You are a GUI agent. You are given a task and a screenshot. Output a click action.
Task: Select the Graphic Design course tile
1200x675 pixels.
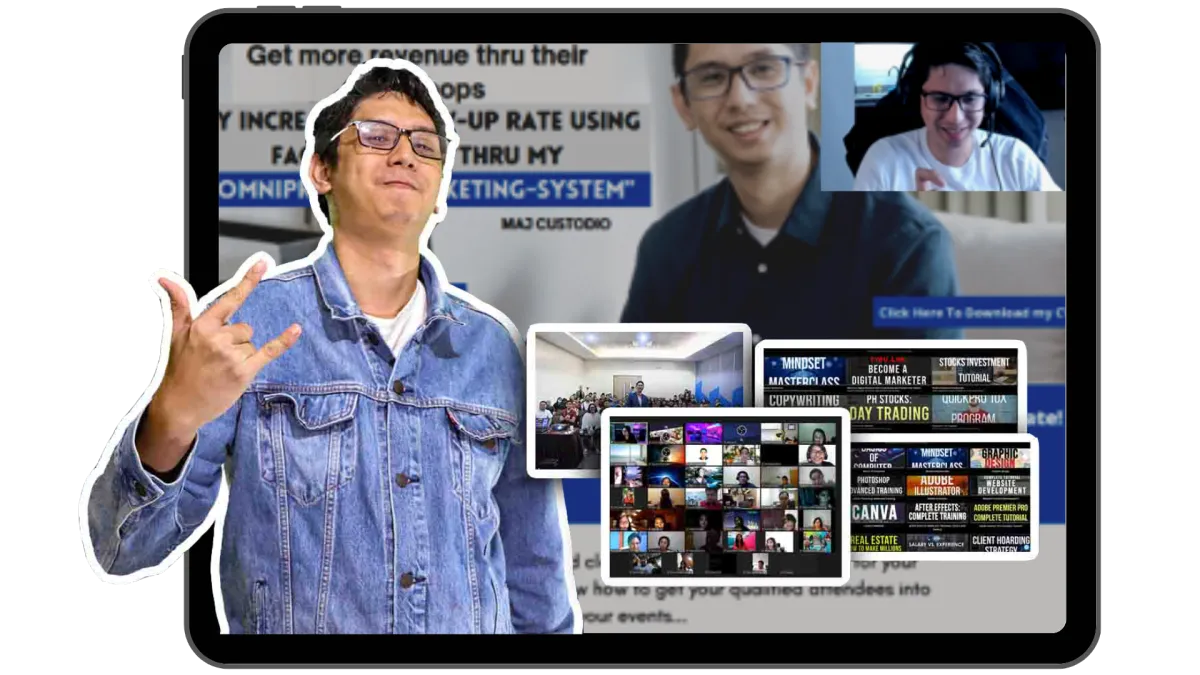click(x=999, y=458)
